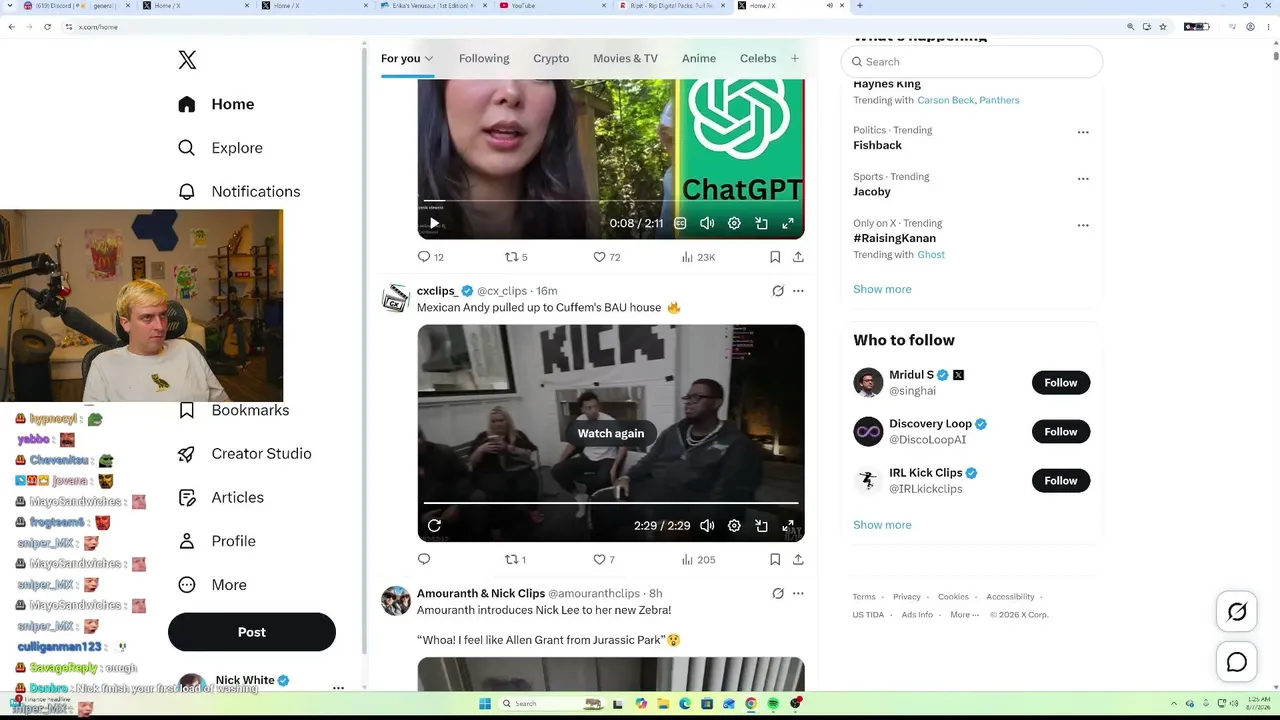
Task: Open more options for #RaisingKanan trend
Action: click(1083, 225)
